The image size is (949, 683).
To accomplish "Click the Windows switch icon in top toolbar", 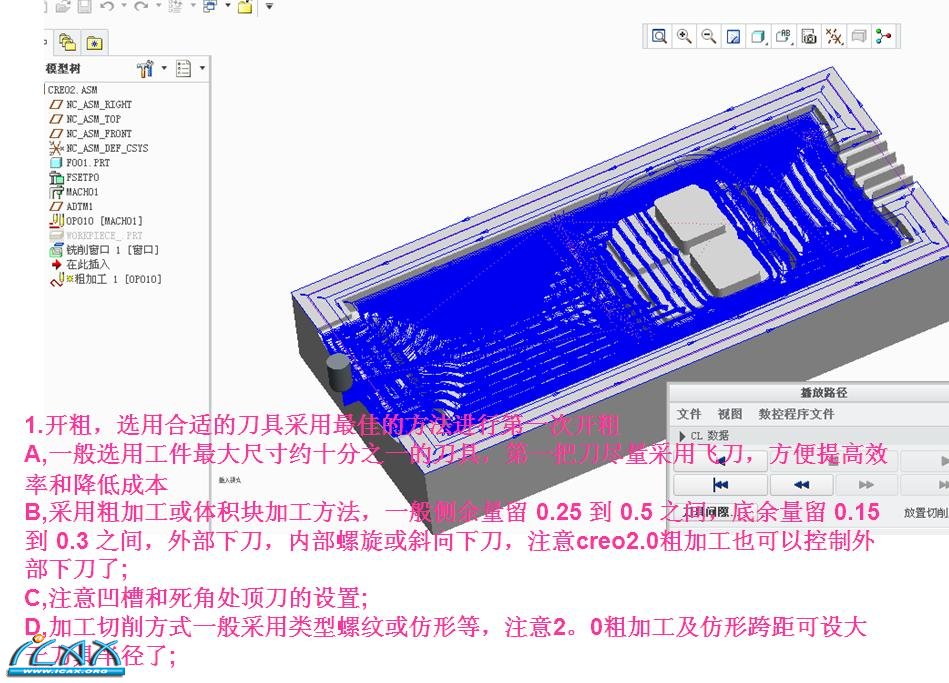I will coord(209,6).
